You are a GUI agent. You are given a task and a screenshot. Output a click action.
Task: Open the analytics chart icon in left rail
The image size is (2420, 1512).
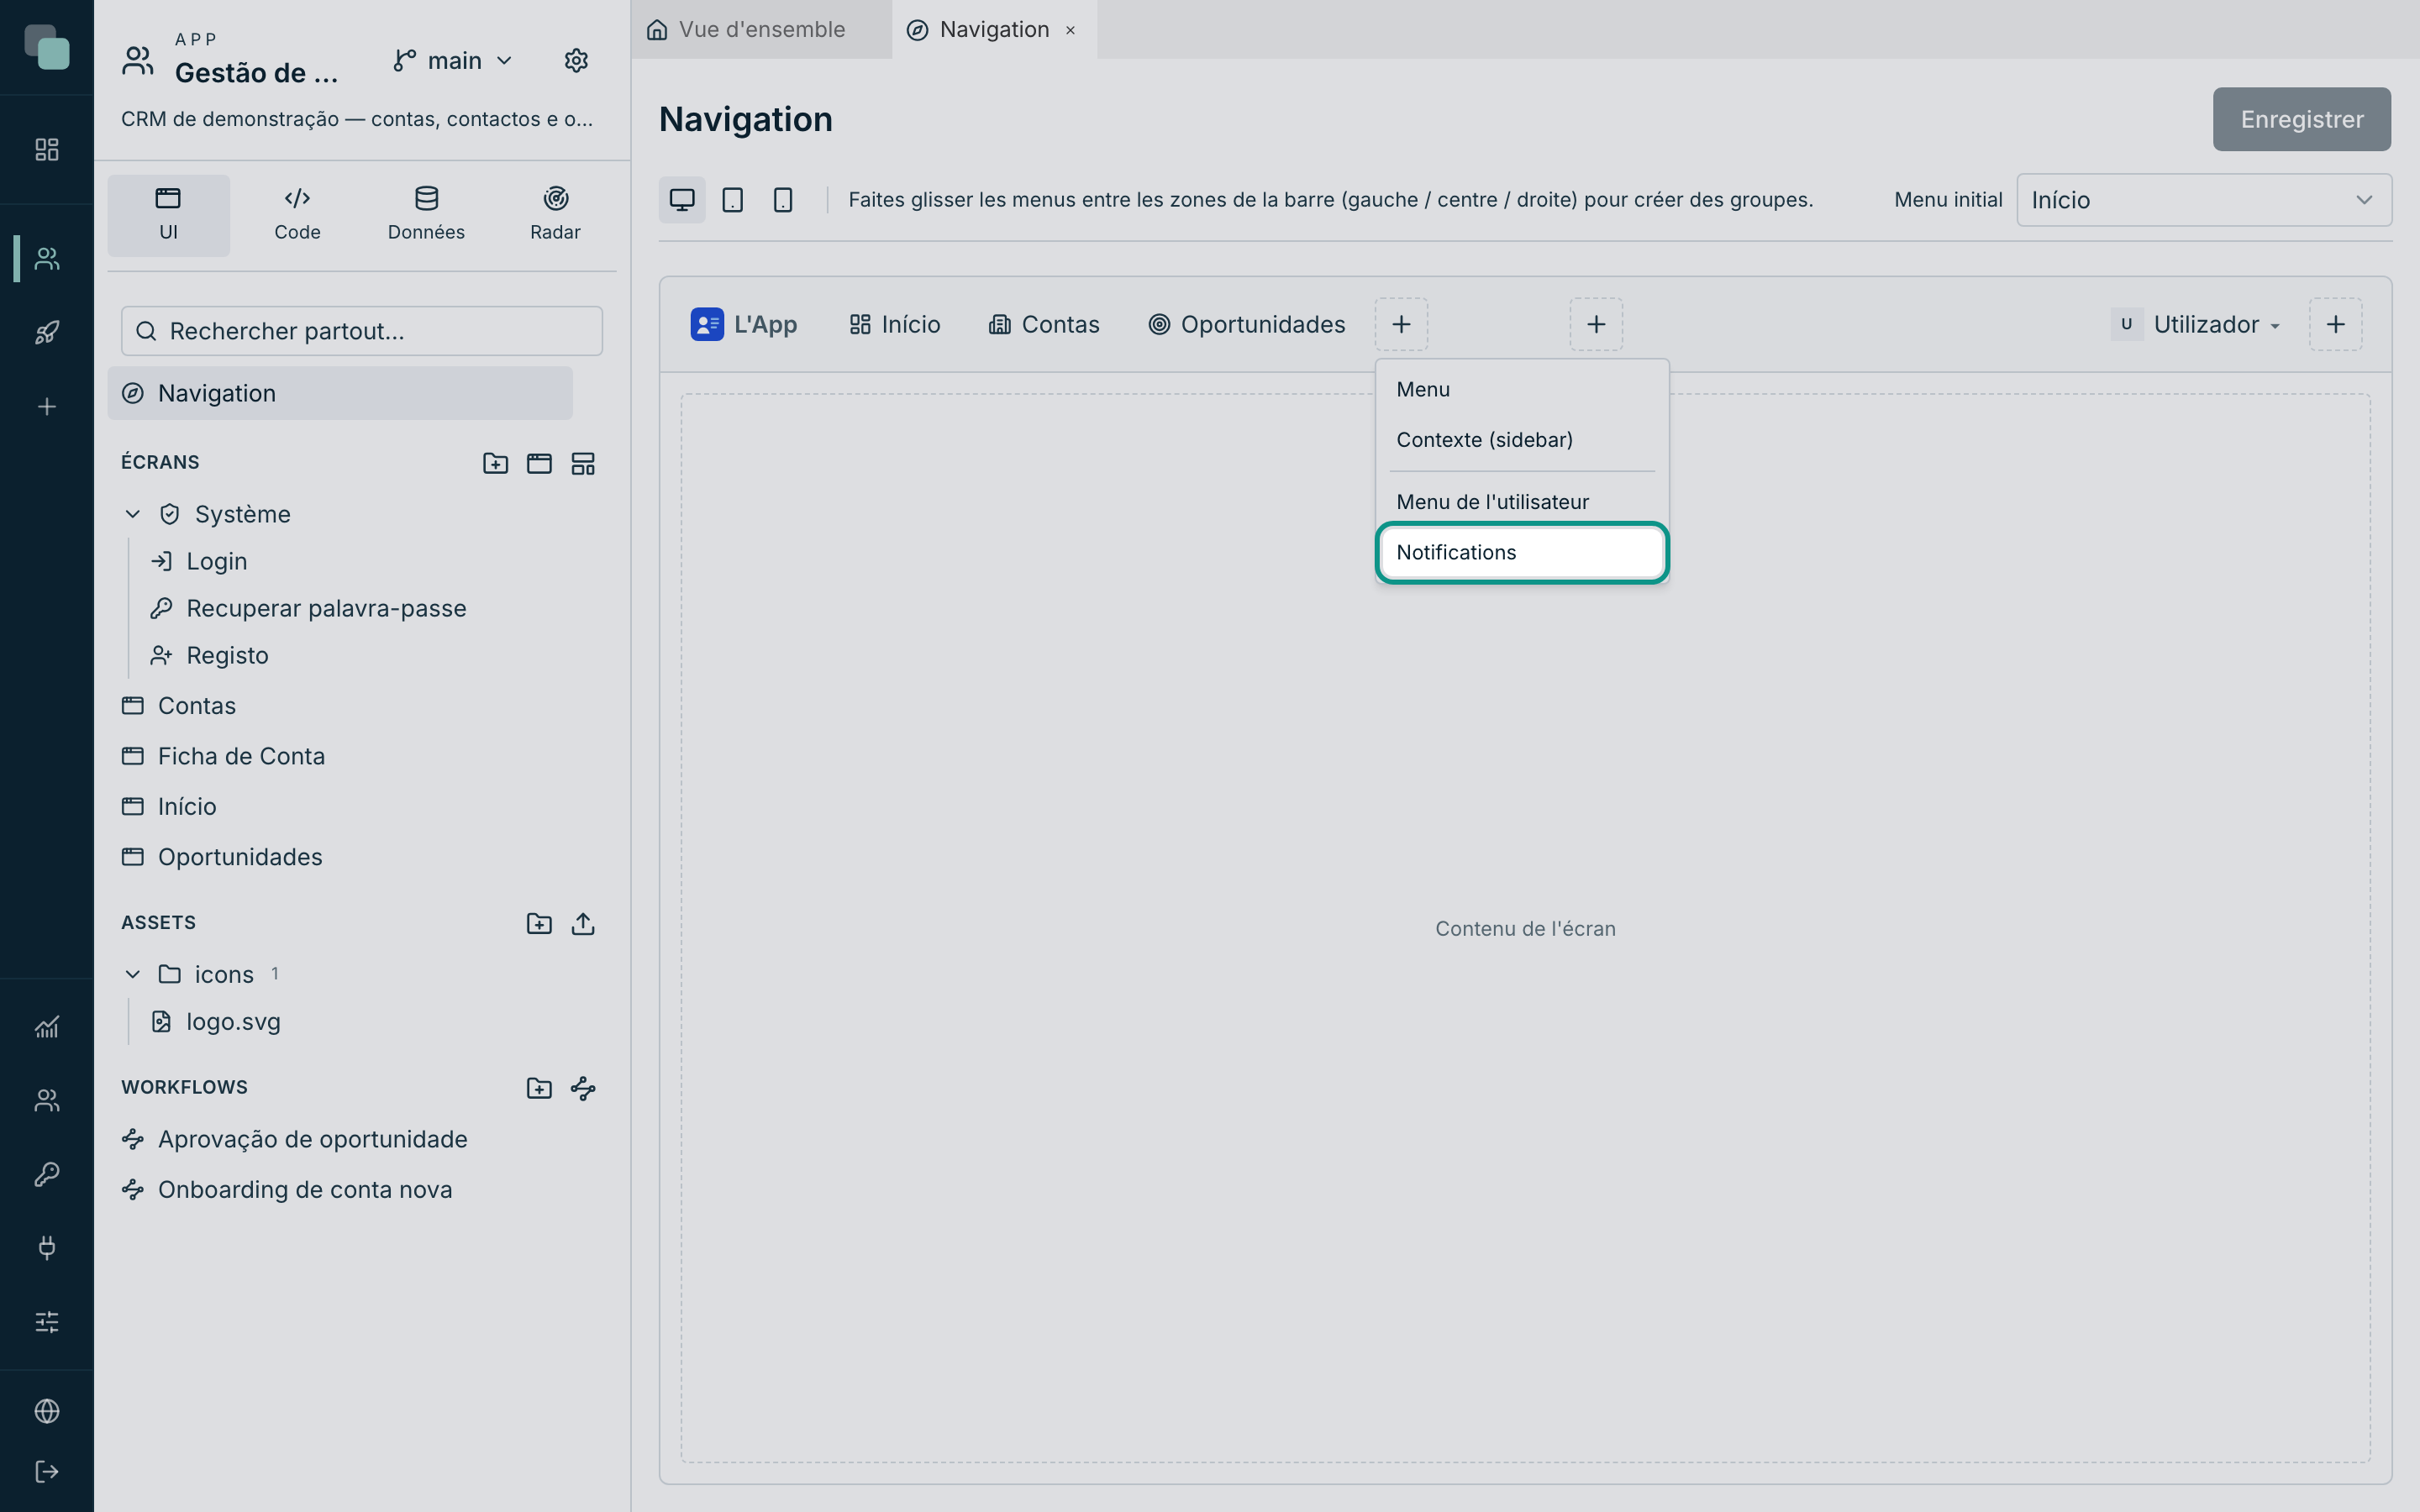tap(47, 1027)
